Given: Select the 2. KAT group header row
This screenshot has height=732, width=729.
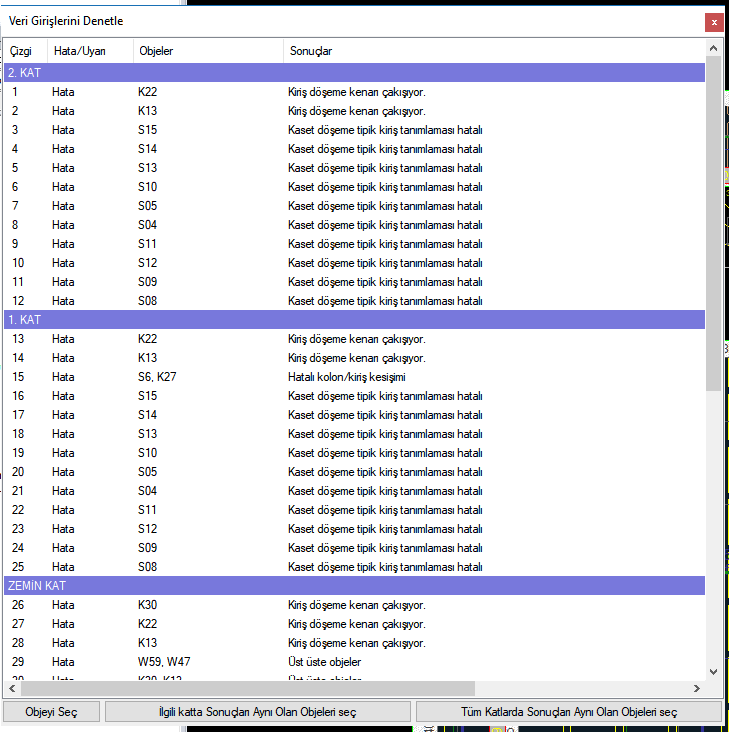Looking at the screenshot, I should coord(354,73).
